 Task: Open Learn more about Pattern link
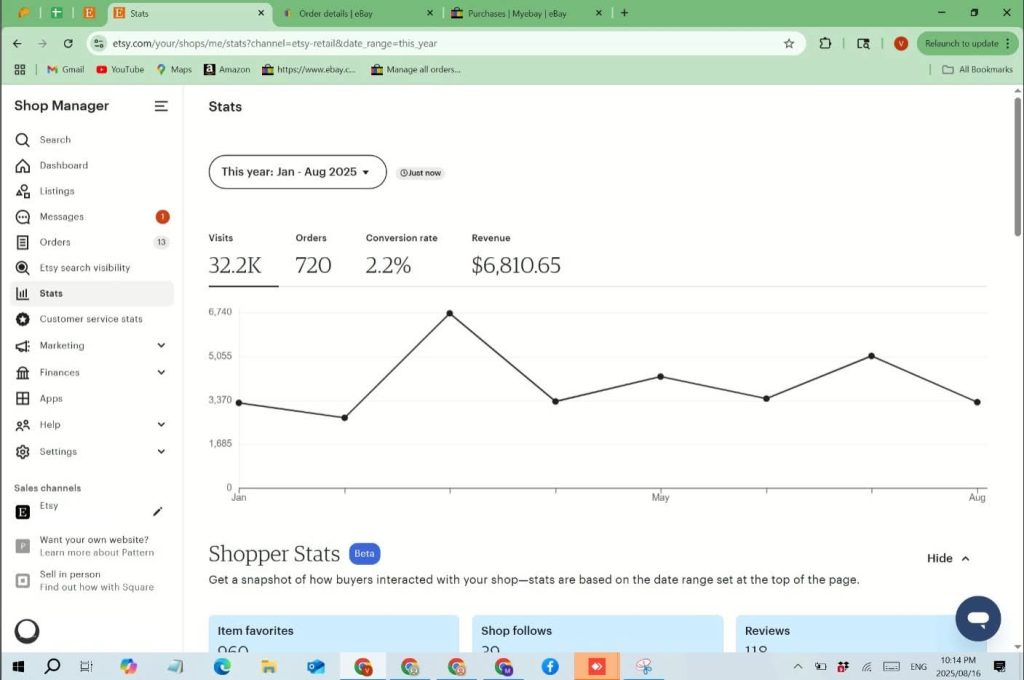point(96,553)
